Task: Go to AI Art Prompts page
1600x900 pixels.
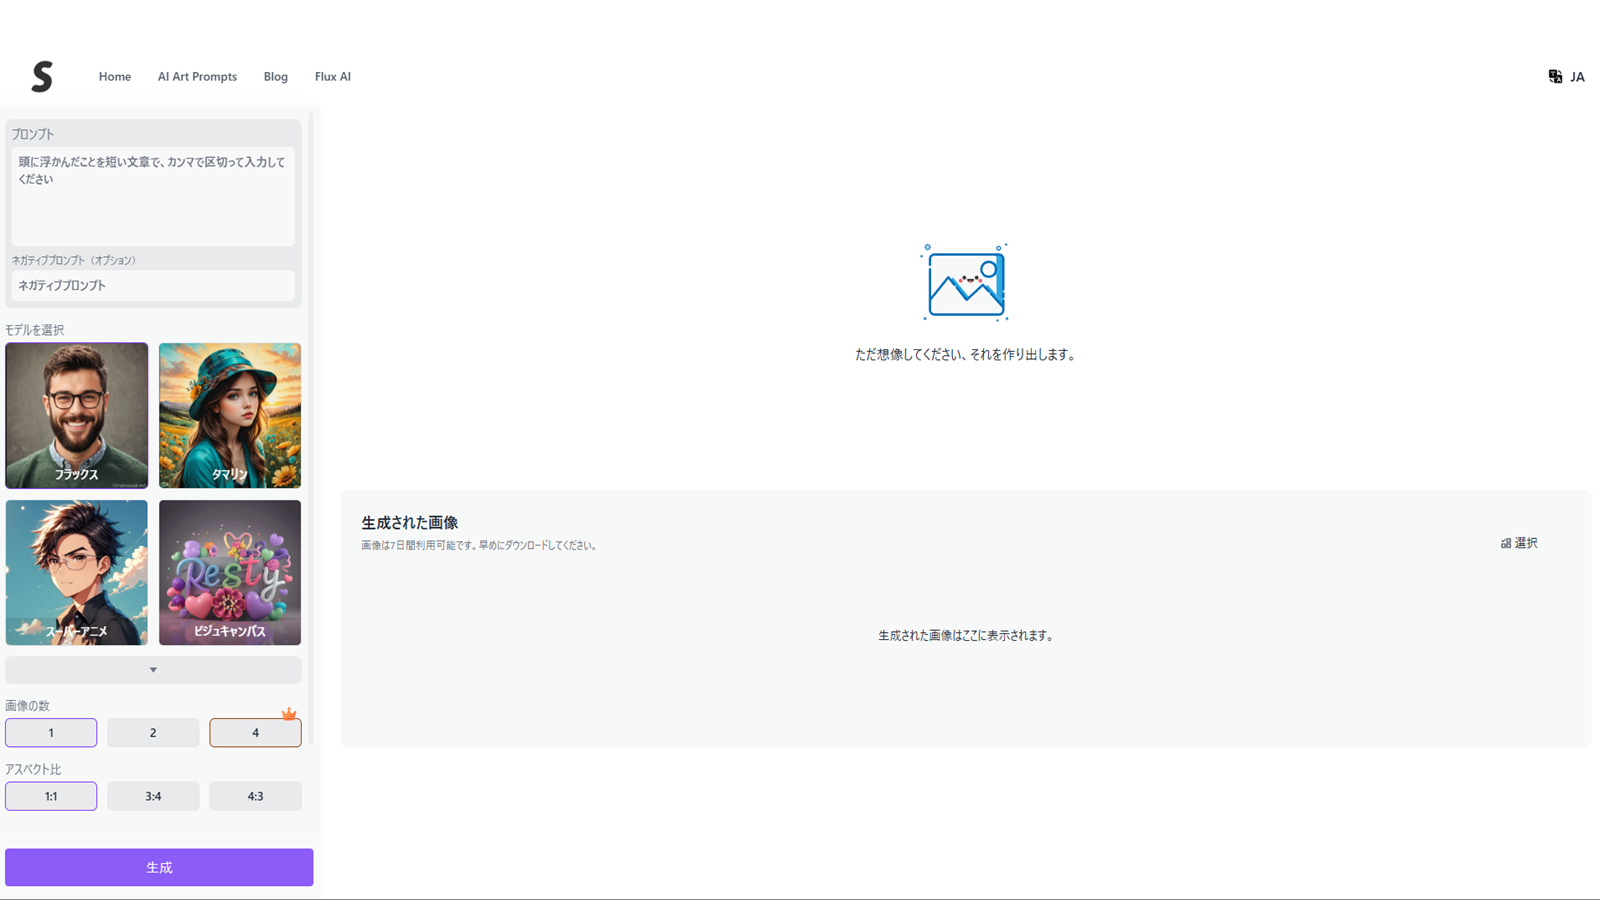Action: click(x=197, y=77)
